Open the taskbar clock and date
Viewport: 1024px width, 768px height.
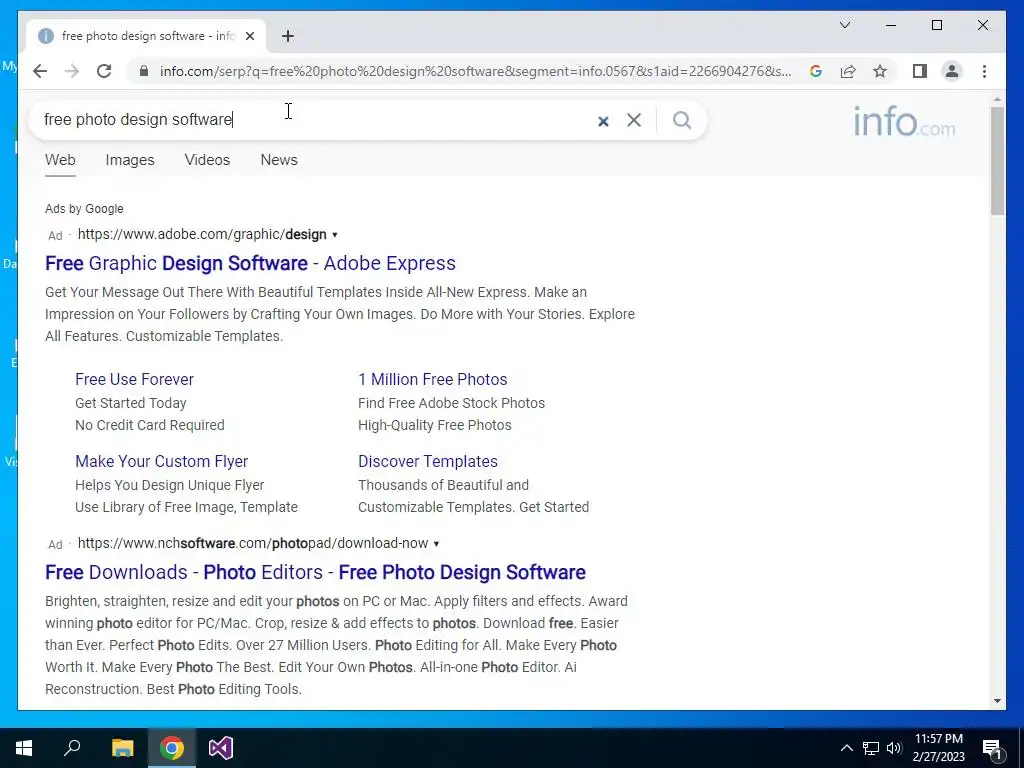938,748
